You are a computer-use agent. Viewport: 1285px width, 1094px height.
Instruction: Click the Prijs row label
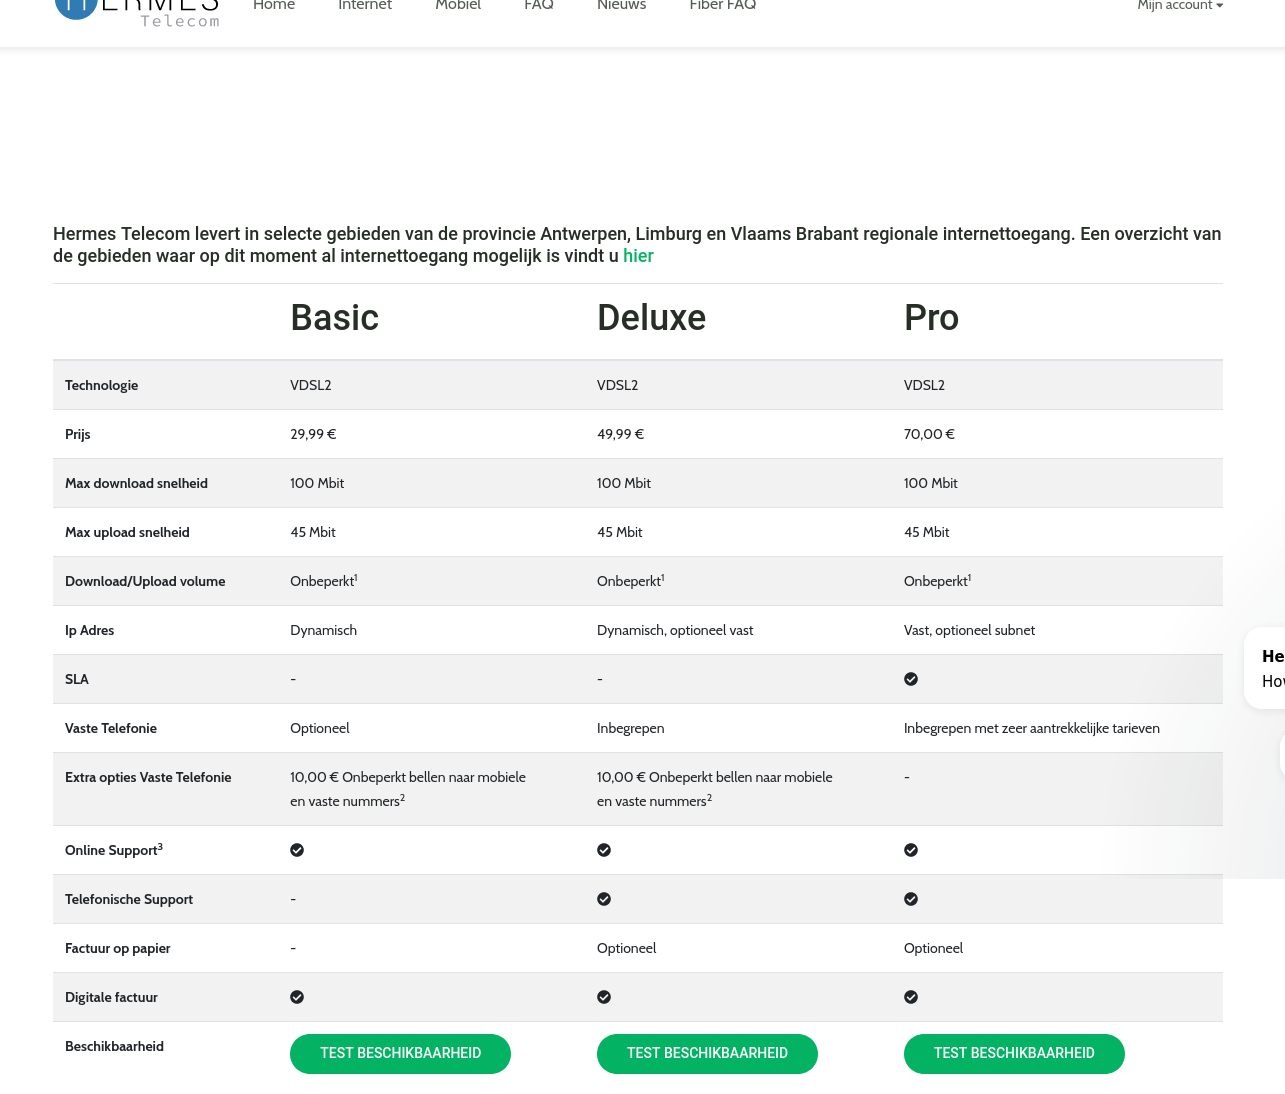pyautogui.click(x=78, y=434)
